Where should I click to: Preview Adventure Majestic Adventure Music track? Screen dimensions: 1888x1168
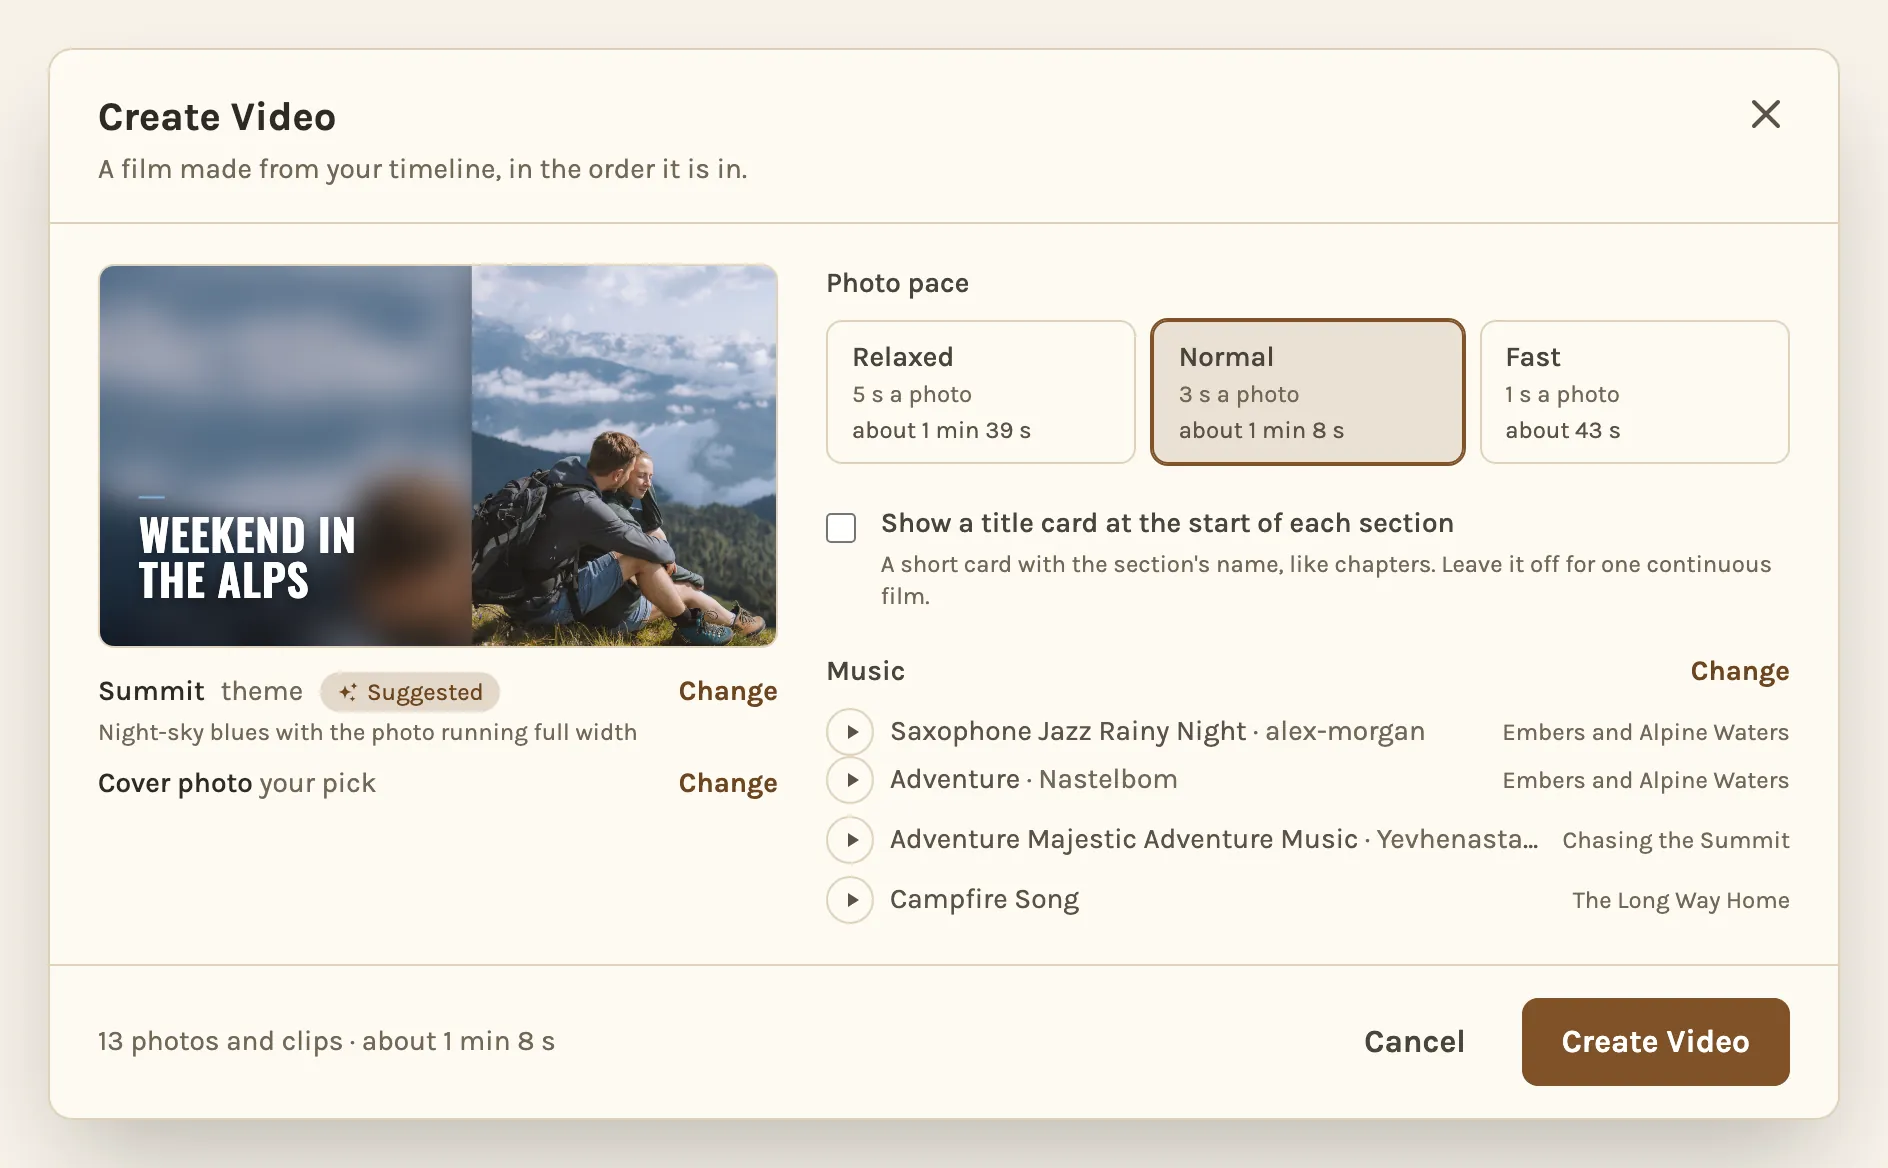[x=850, y=840]
